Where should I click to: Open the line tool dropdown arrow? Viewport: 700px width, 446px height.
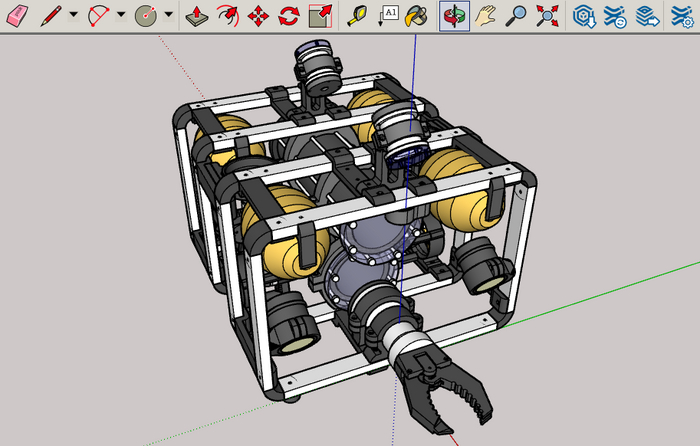point(74,15)
